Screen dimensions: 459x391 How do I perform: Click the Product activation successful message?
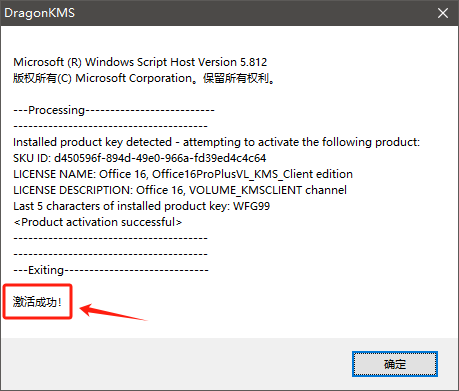coord(98,222)
